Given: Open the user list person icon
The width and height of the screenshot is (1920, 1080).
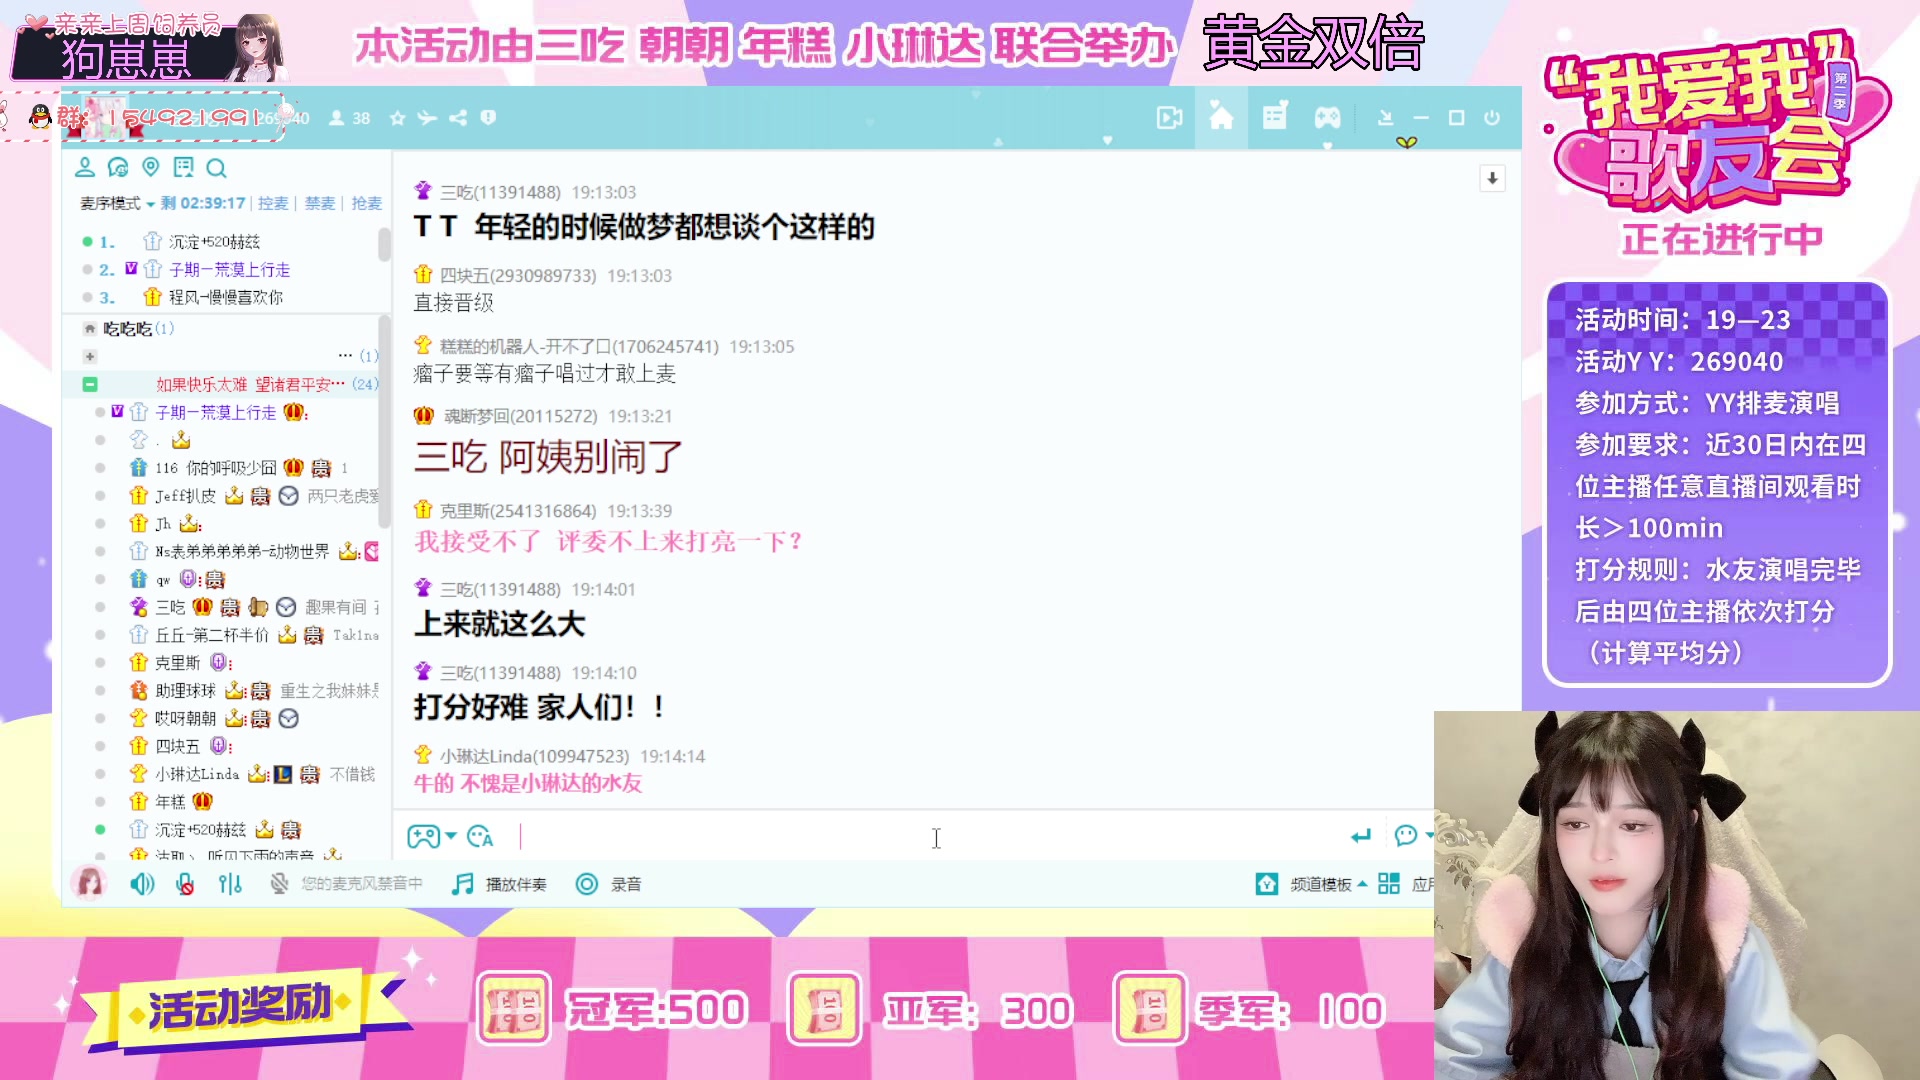Looking at the screenshot, I should [x=85, y=167].
